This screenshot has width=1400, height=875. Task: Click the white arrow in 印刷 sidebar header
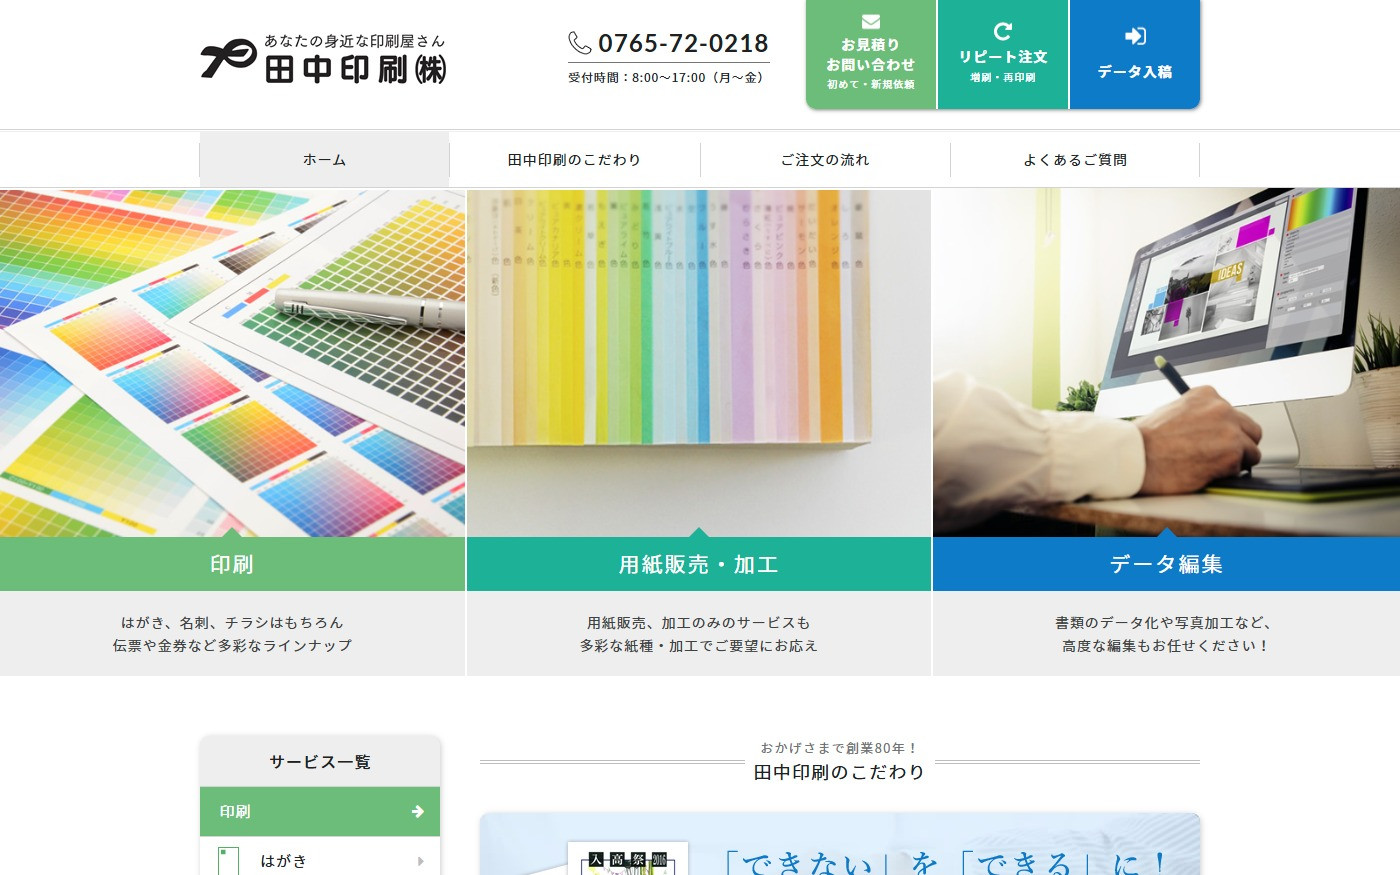[x=418, y=812]
